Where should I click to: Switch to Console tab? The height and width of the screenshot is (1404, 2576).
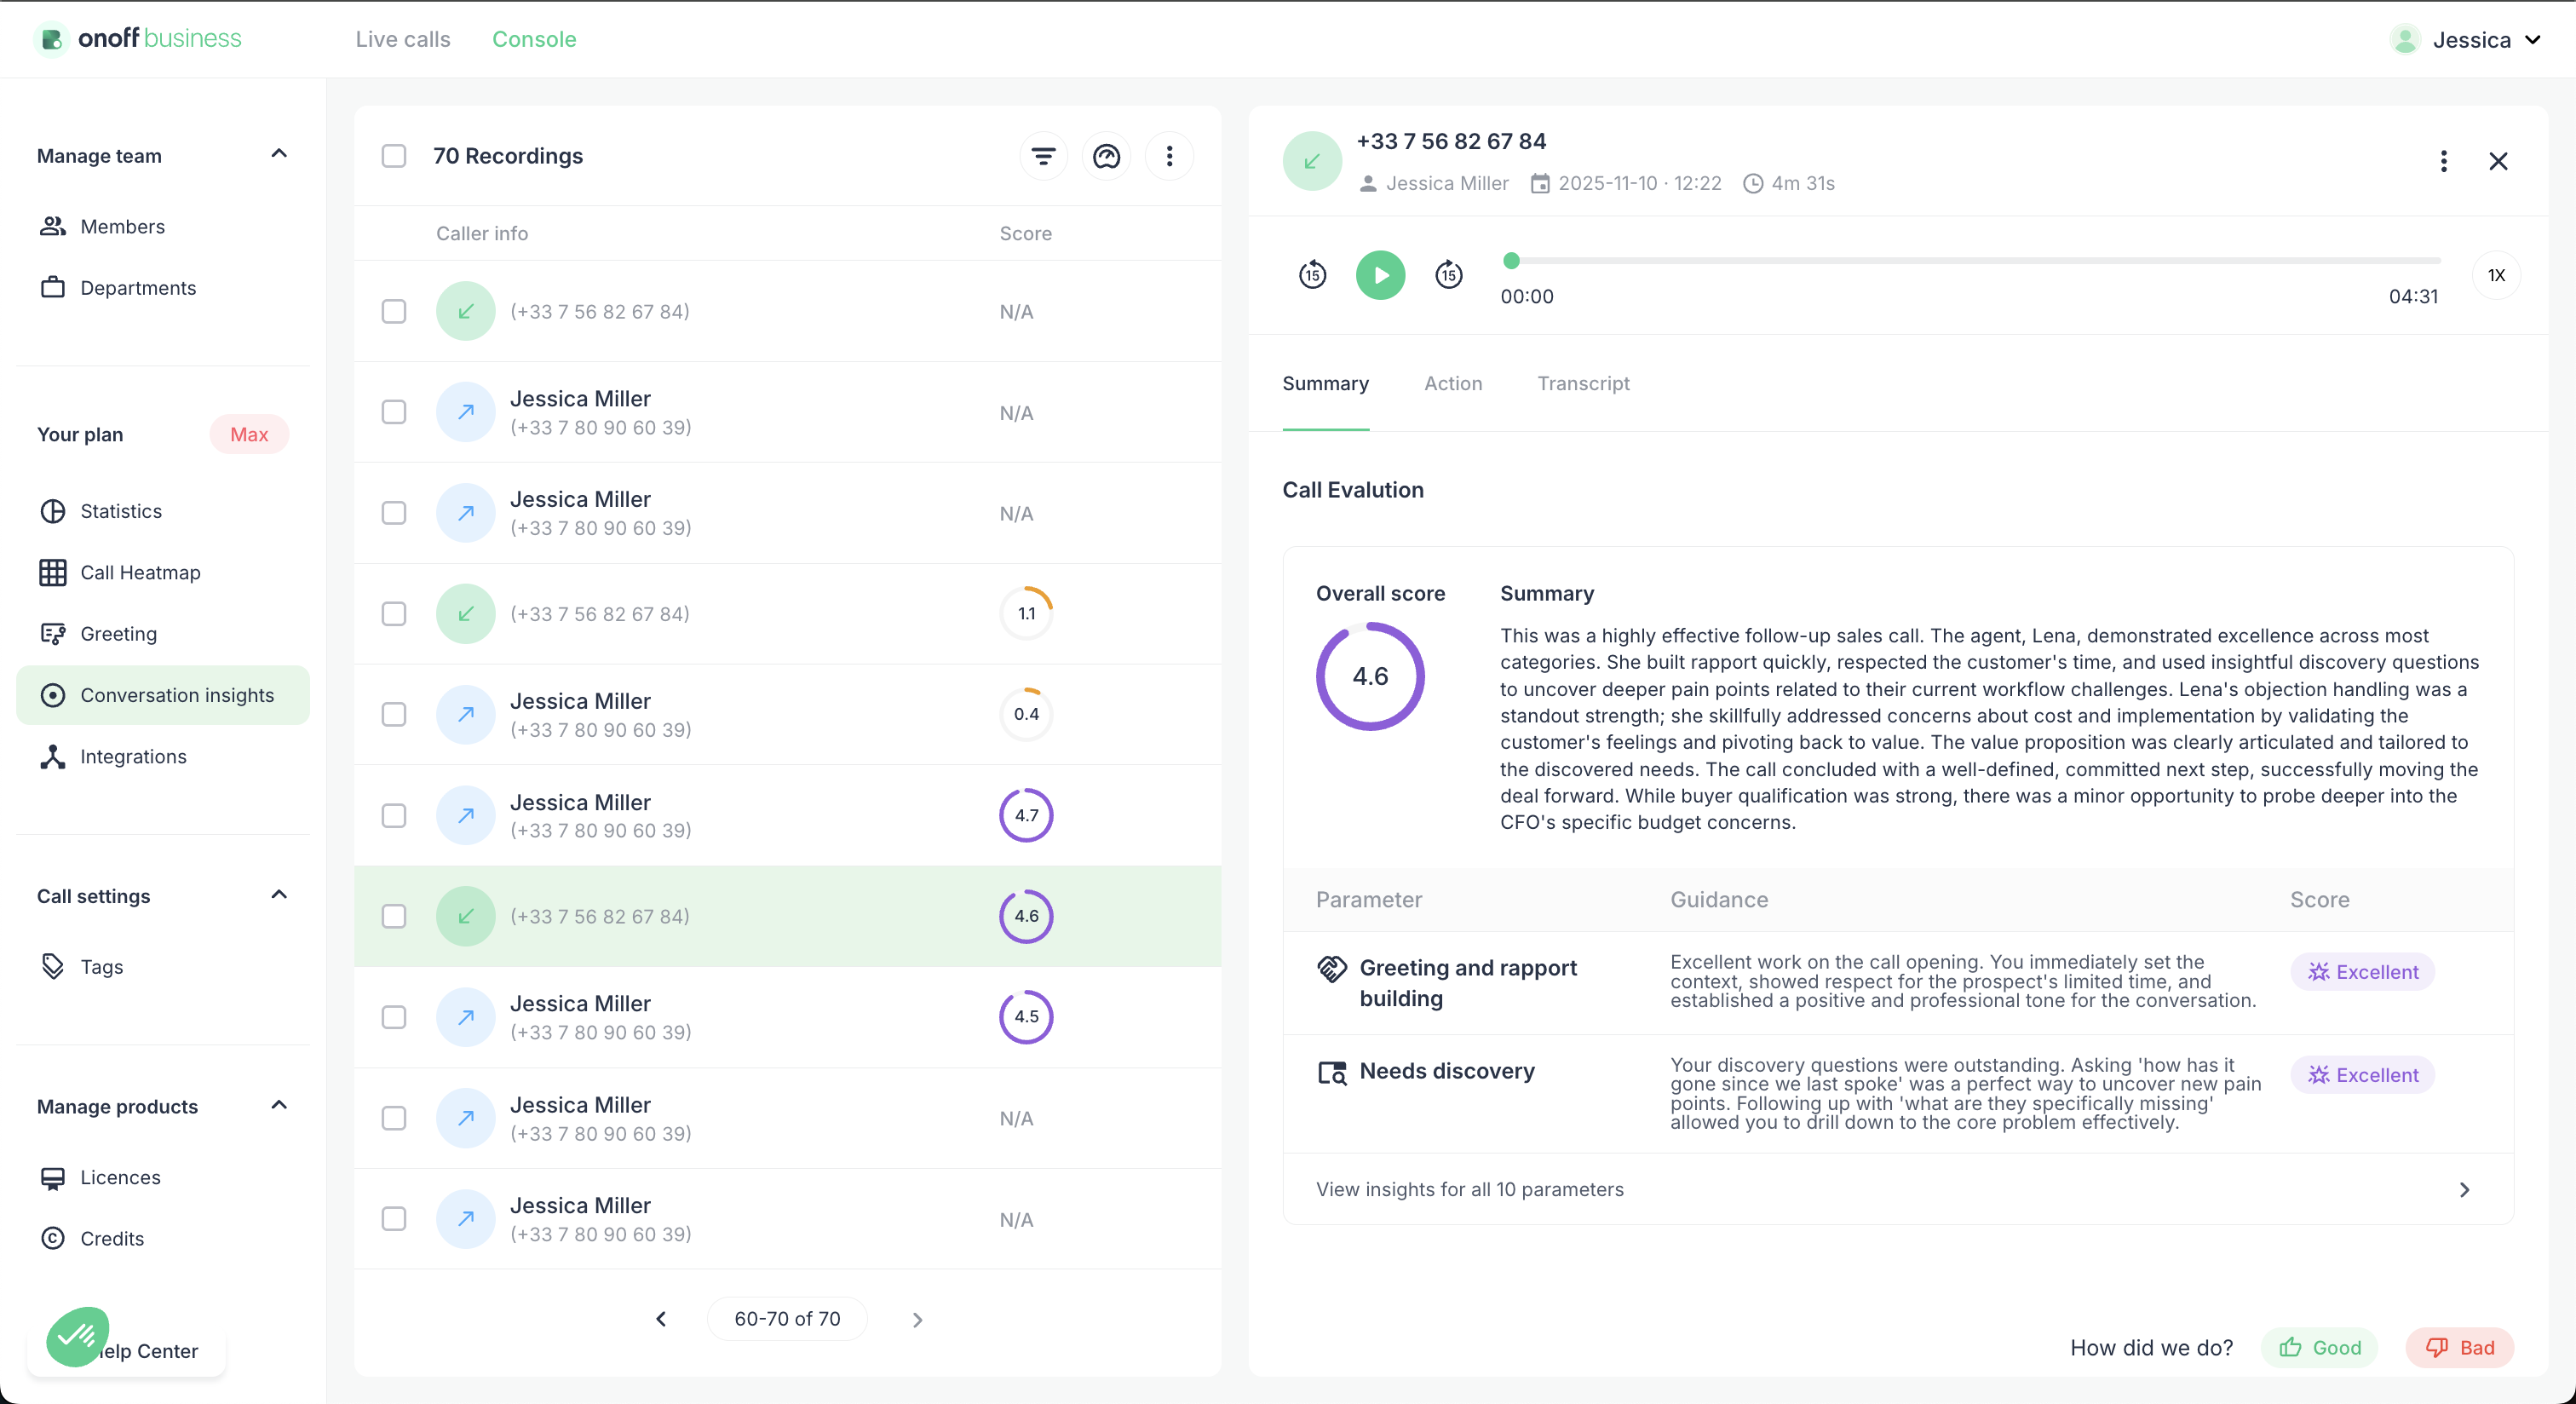coord(534,39)
